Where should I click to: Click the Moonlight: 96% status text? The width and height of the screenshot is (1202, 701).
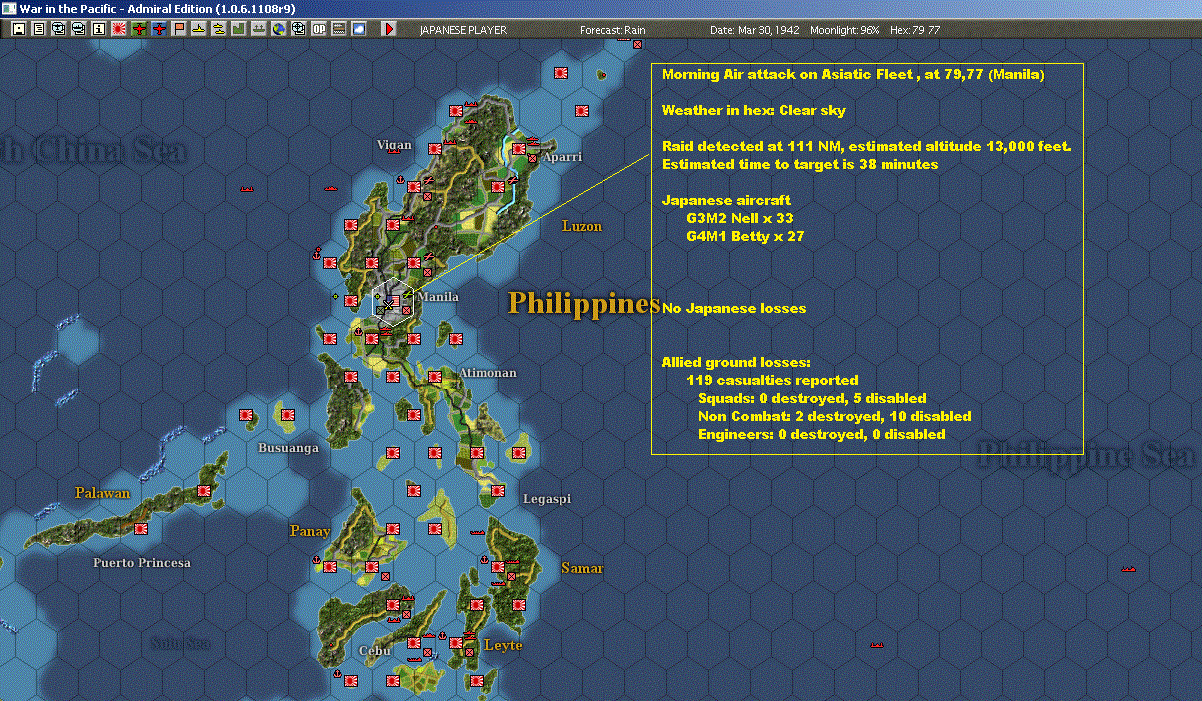click(x=845, y=30)
